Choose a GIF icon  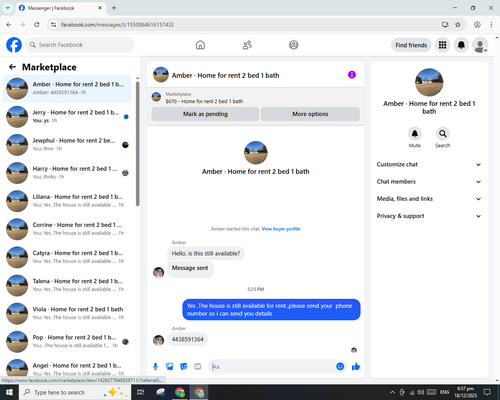[198, 367]
